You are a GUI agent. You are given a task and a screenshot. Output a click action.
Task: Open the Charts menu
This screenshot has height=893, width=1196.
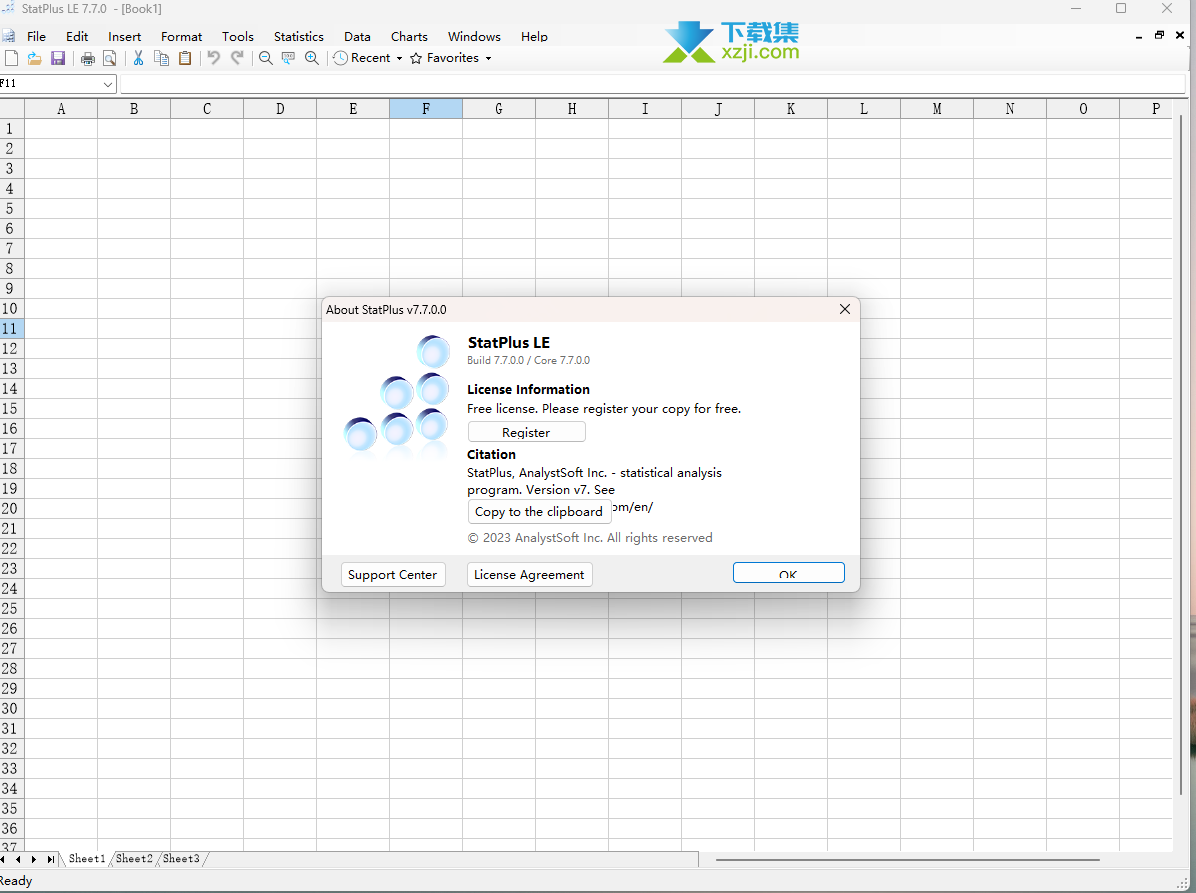(410, 37)
